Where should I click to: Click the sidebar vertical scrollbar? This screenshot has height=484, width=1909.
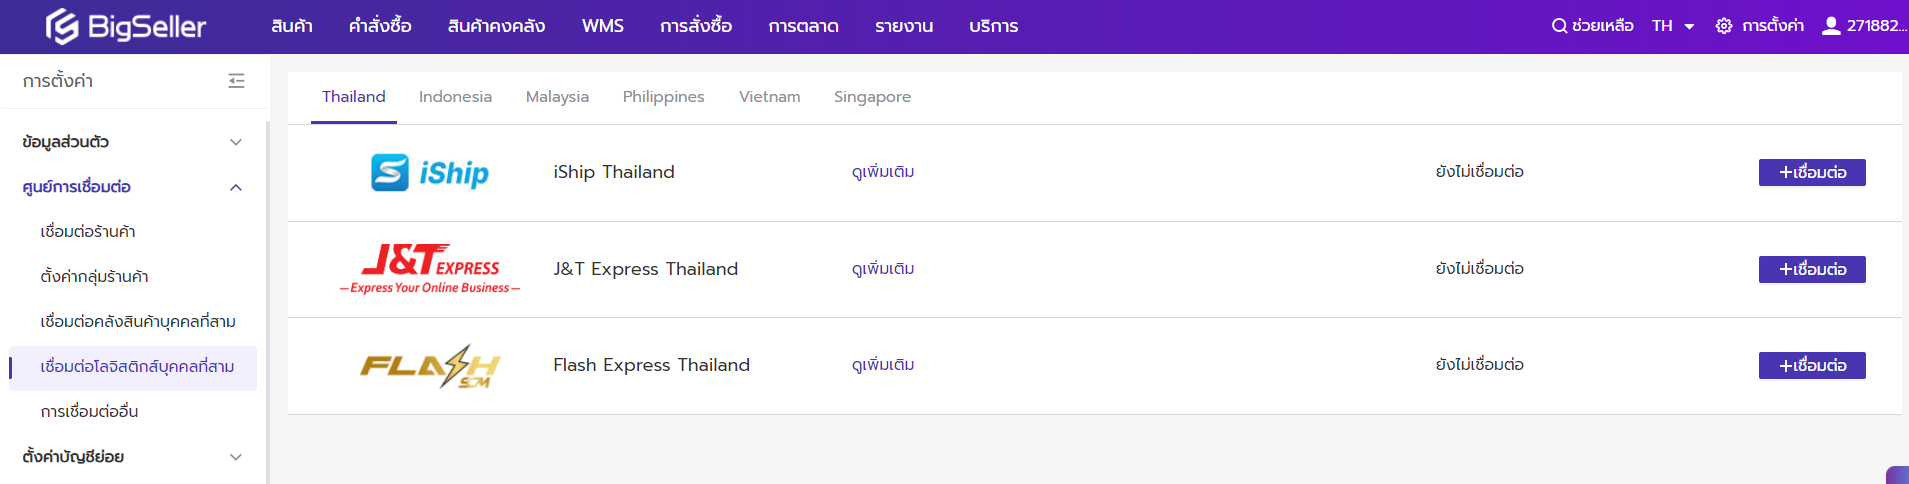(x=267, y=300)
